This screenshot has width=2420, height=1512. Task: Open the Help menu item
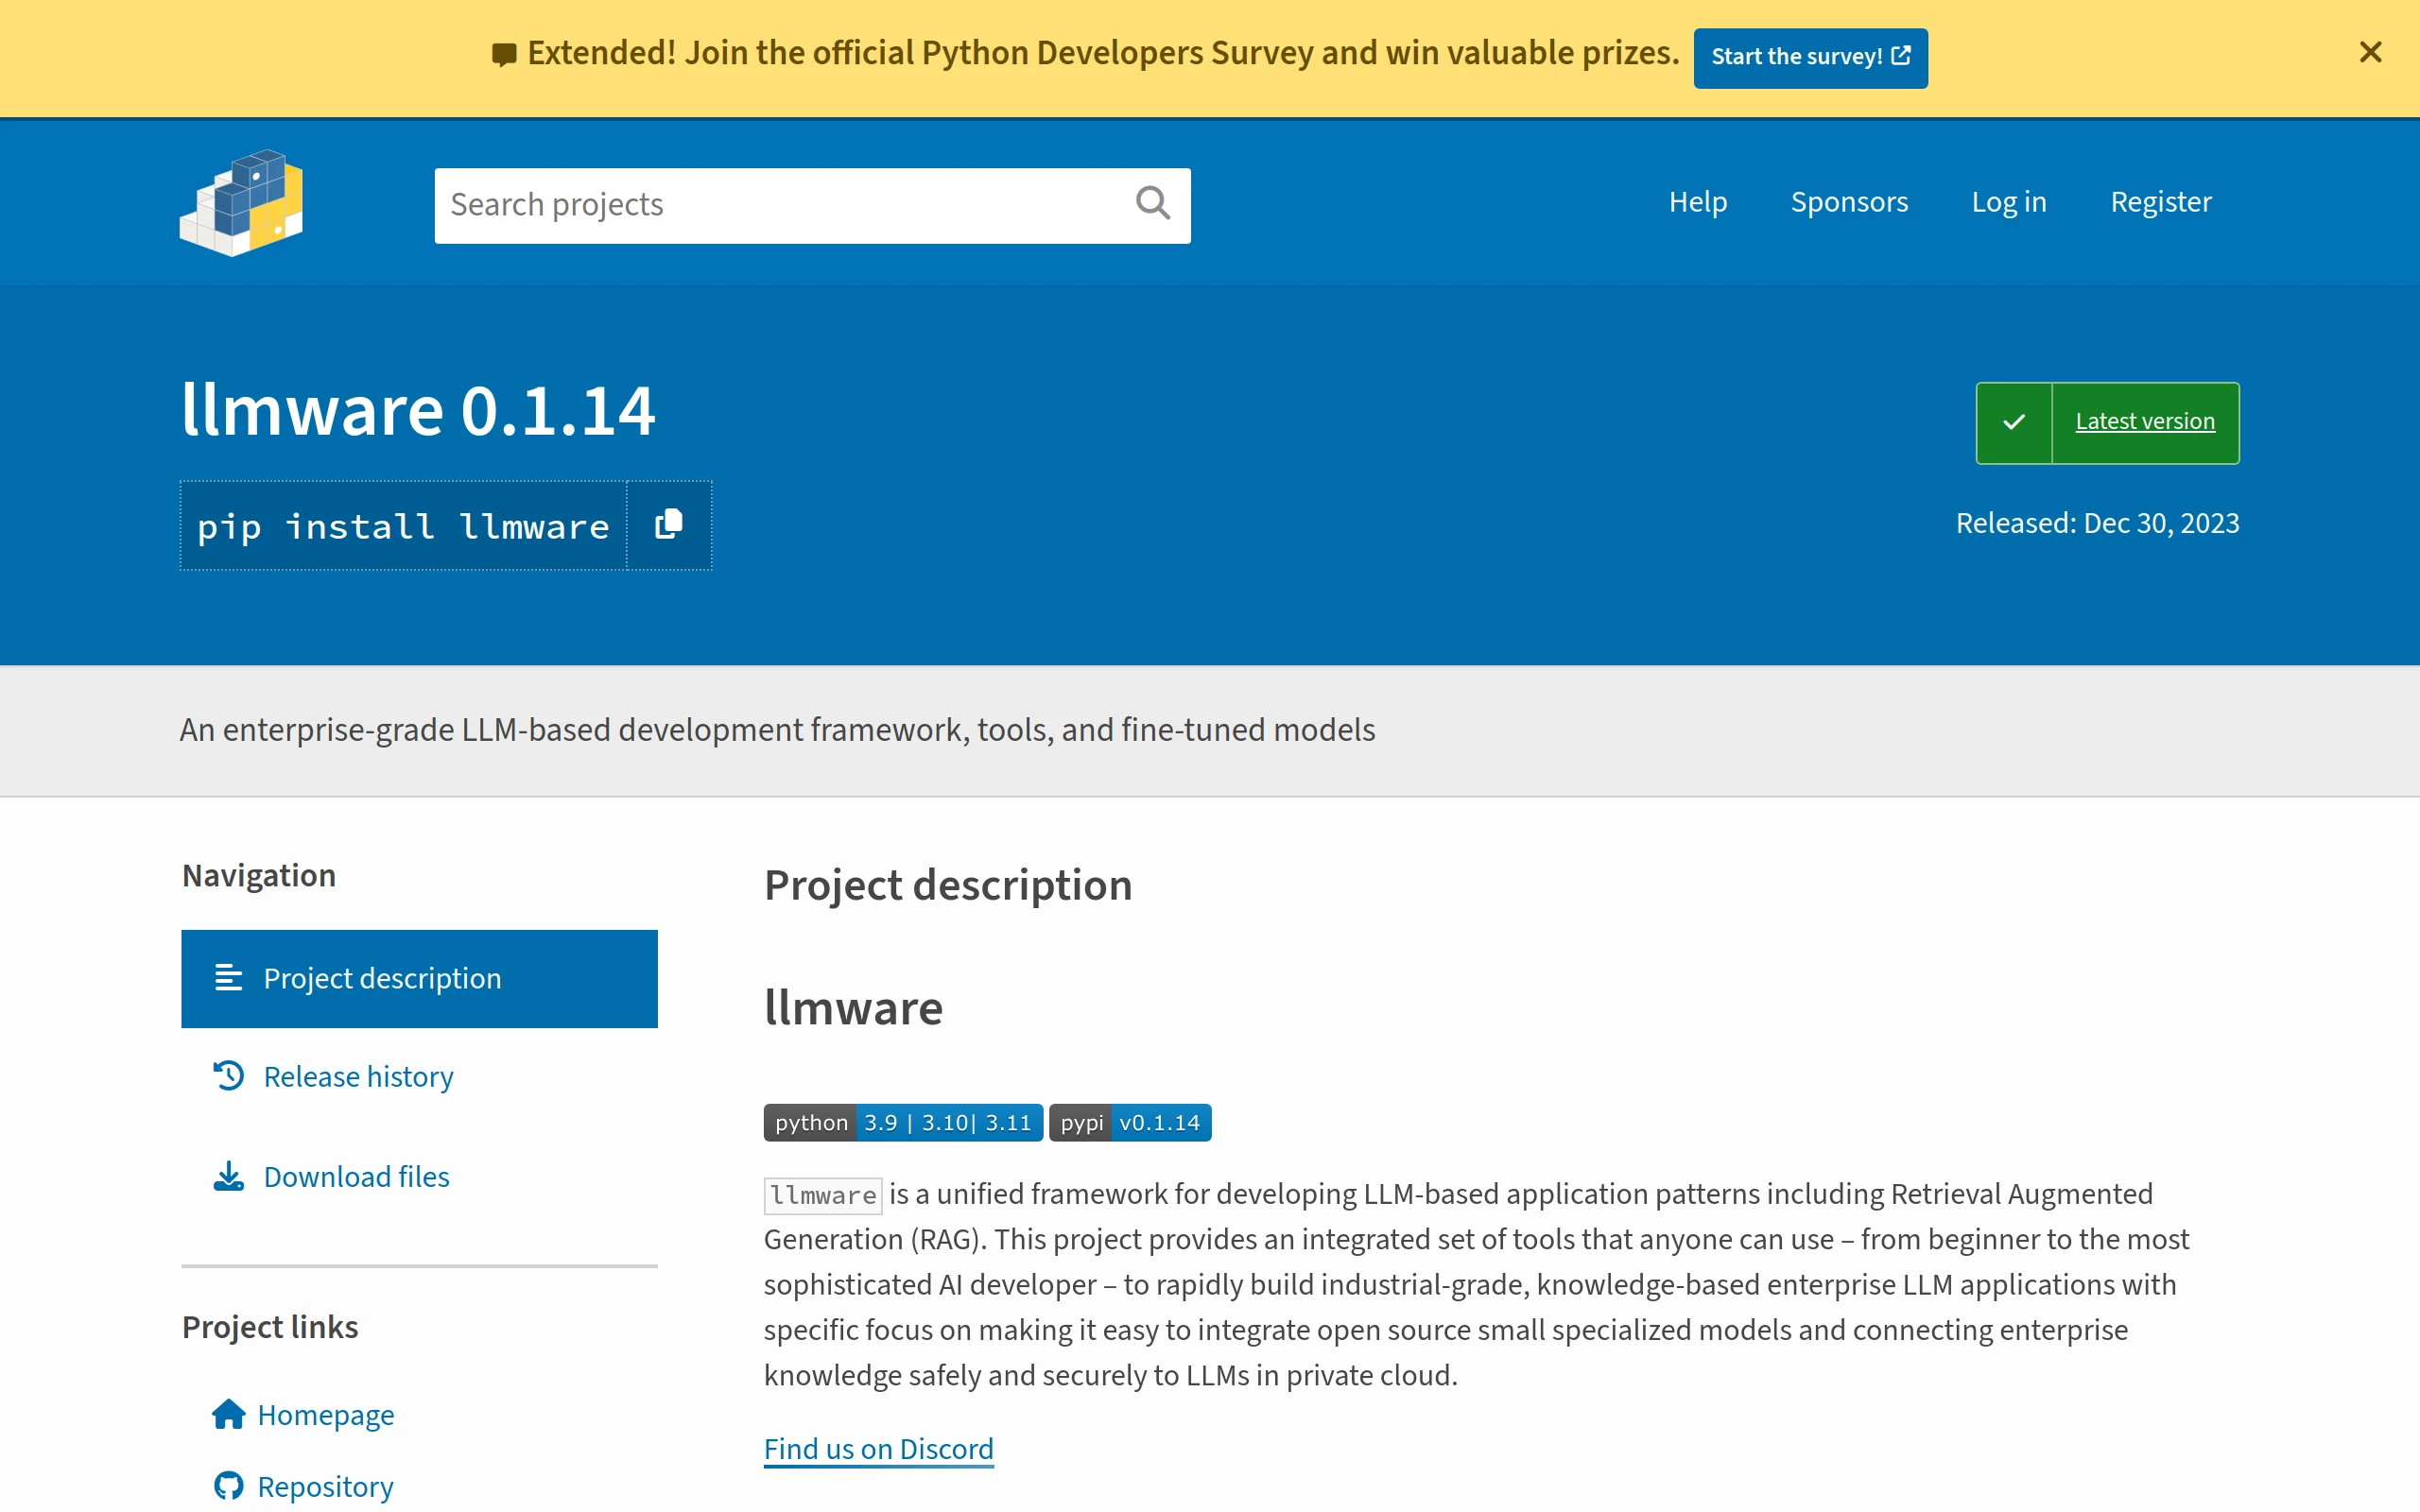[1697, 202]
